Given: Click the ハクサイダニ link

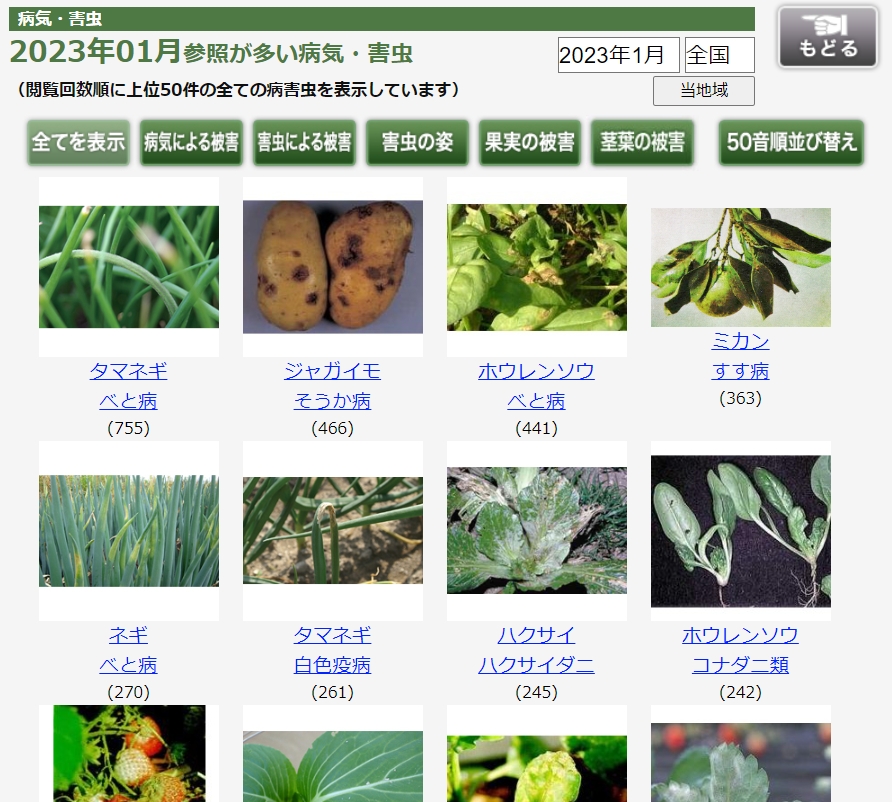Looking at the screenshot, I should [536, 665].
